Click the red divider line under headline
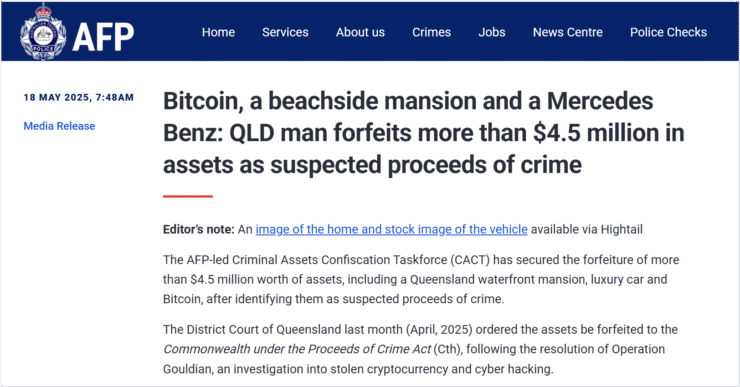This screenshot has width=740, height=387. [x=188, y=196]
